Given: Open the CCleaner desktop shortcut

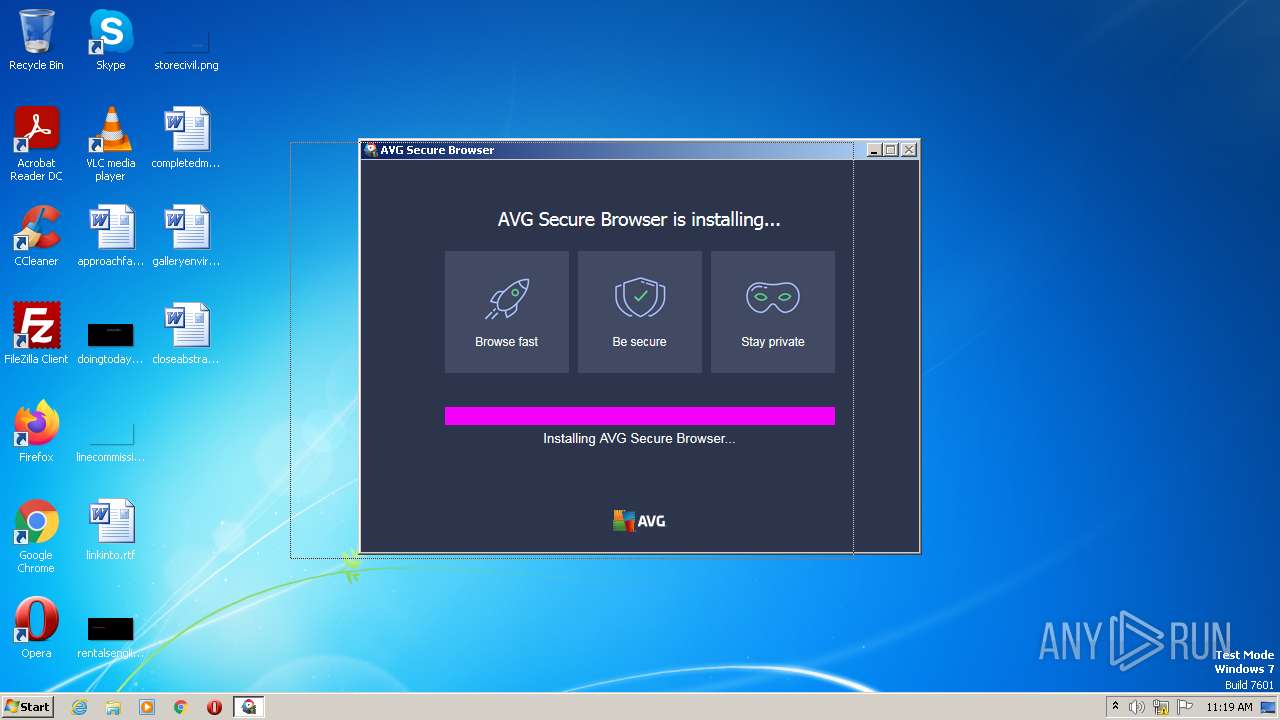Looking at the screenshot, I should point(36,236).
